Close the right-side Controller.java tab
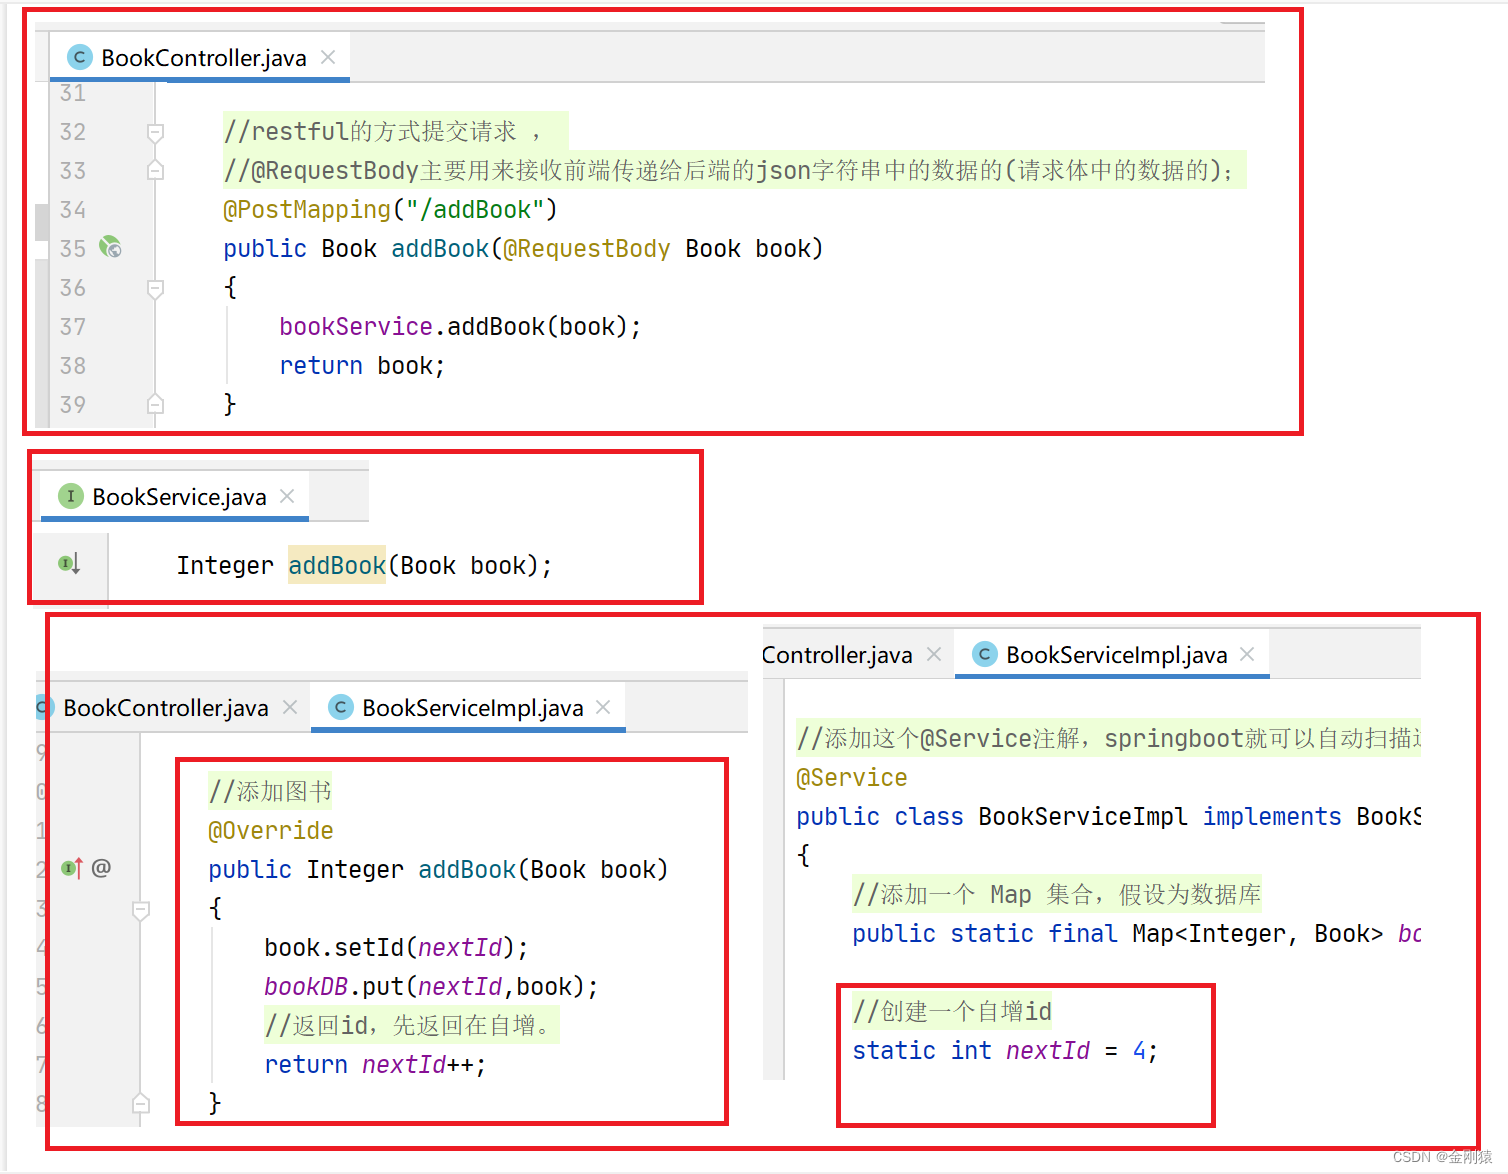The width and height of the screenshot is (1508, 1174). click(934, 654)
